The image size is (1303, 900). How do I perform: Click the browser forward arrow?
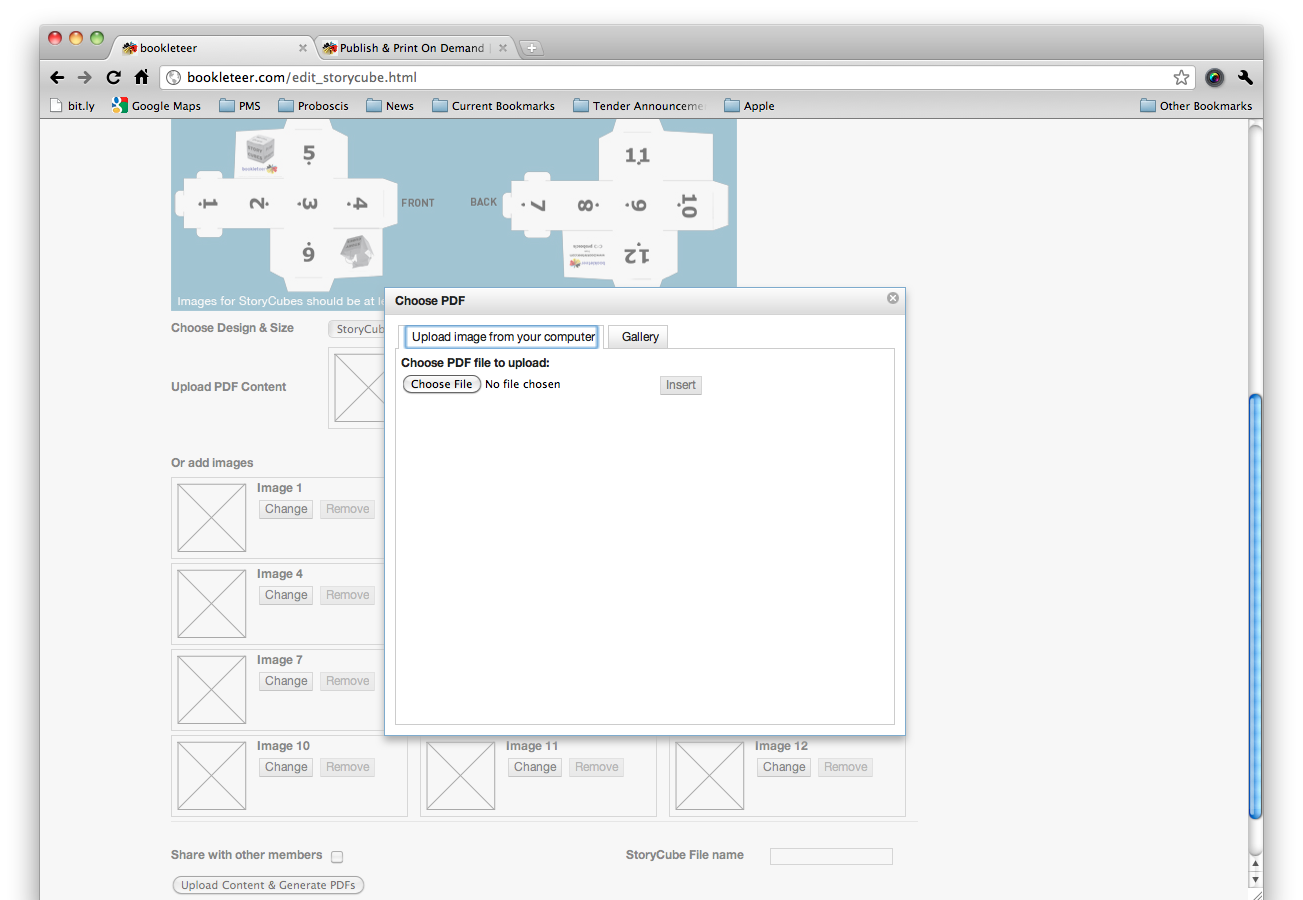[x=85, y=77]
